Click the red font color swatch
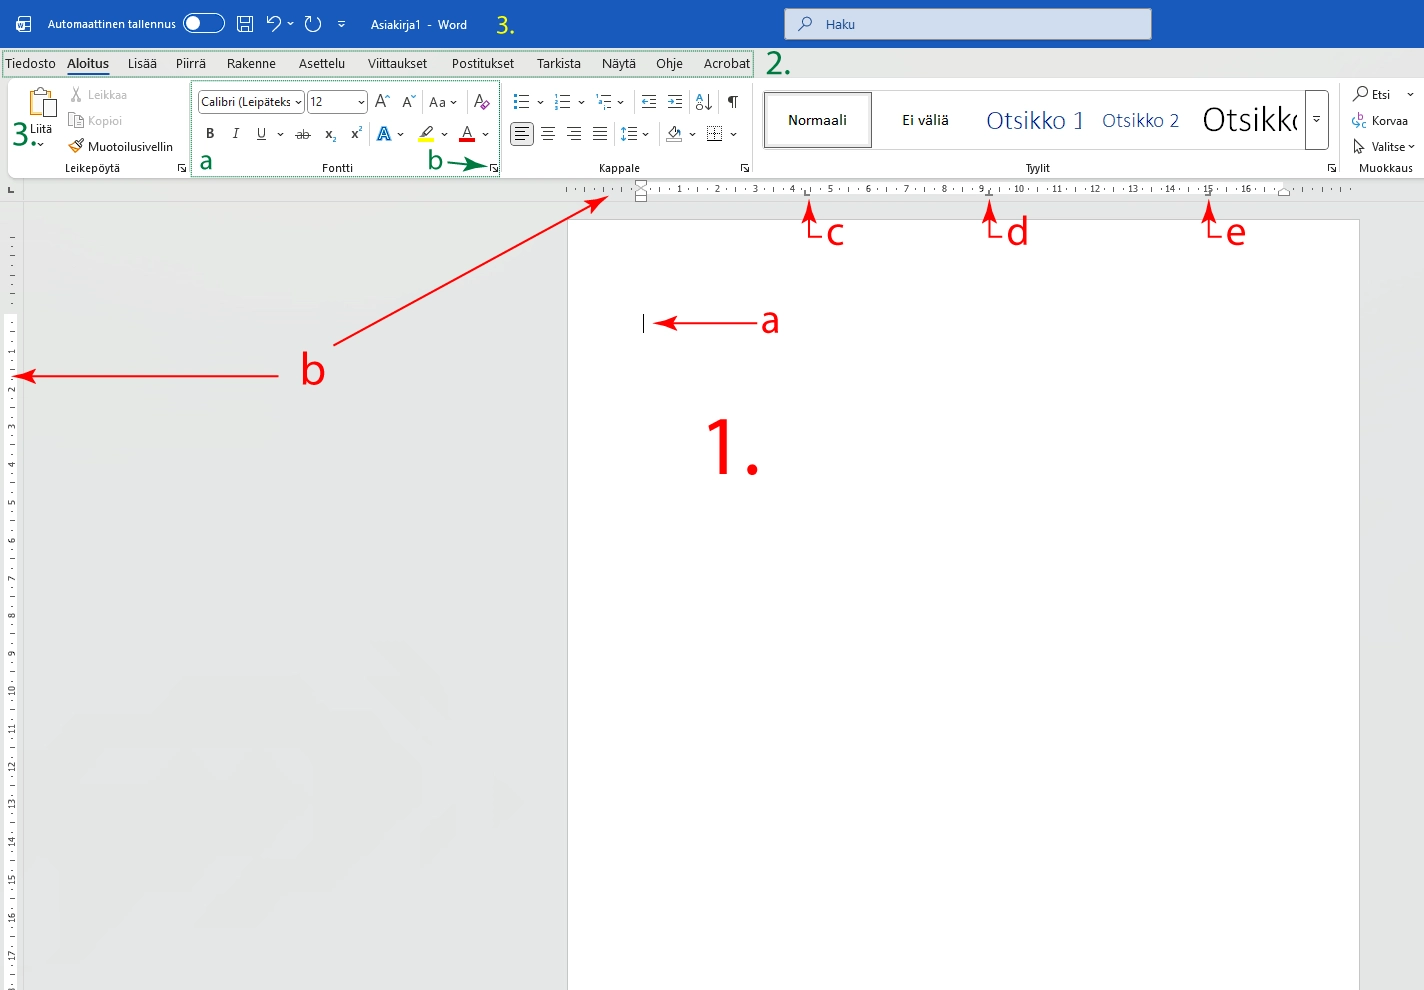Image resolution: width=1424 pixels, height=990 pixels. coord(467,134)
